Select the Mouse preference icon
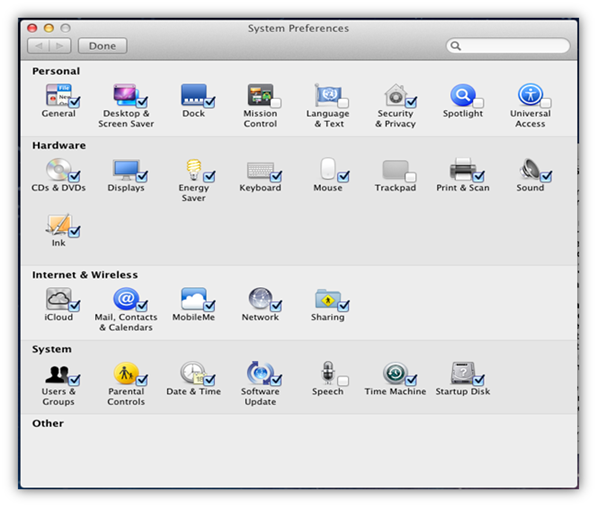 pyautogui.click(x=327, y=168)
